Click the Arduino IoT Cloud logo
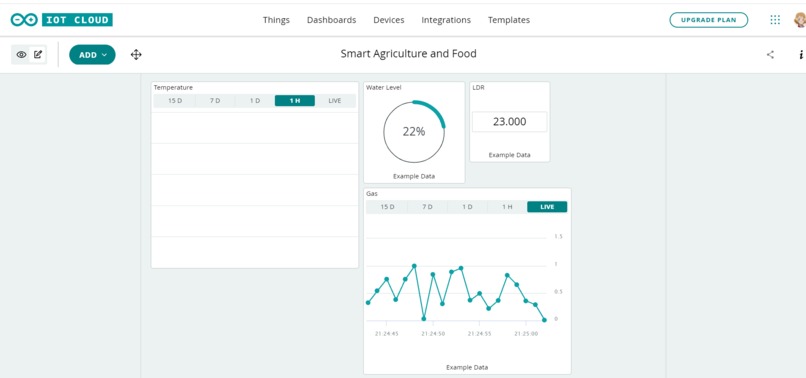Screen dimensions: 806x378 [61, 20]
